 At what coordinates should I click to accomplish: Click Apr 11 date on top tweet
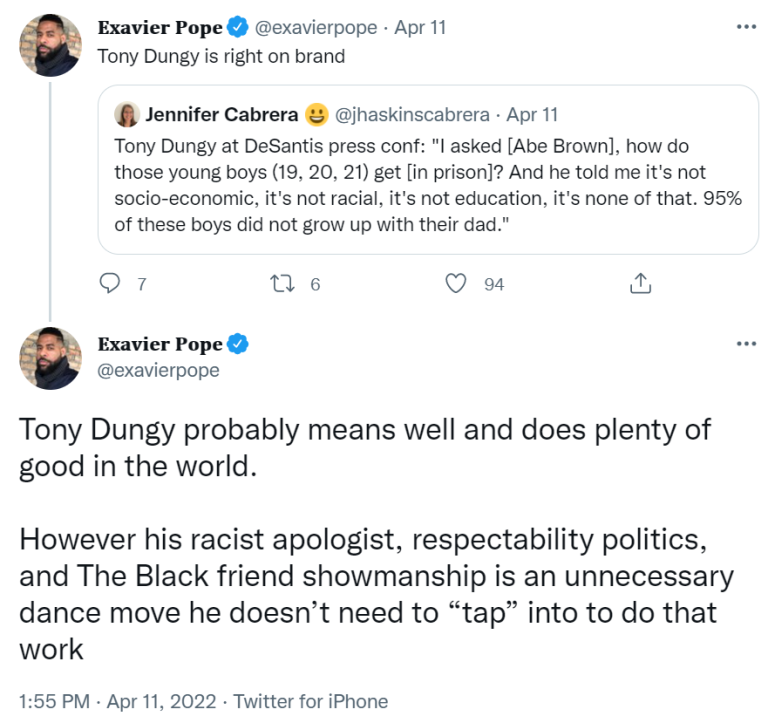[420, 28]
